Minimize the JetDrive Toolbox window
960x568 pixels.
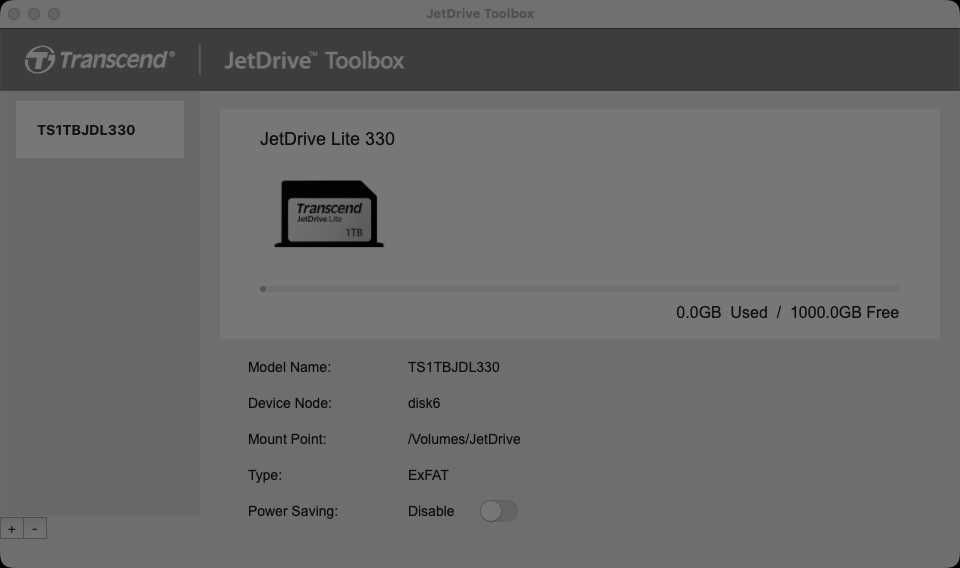click(34, 13)
